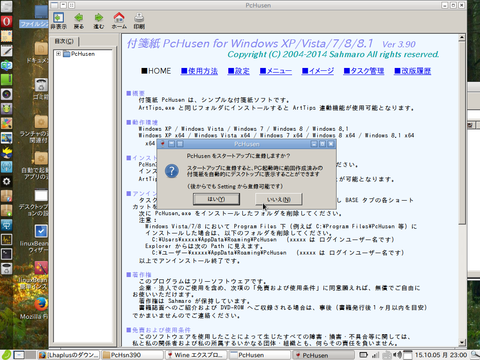Switch to Wine エクスプロ taskbar window
This screenshot has width=480, height=360.
(x=196, y=355)
